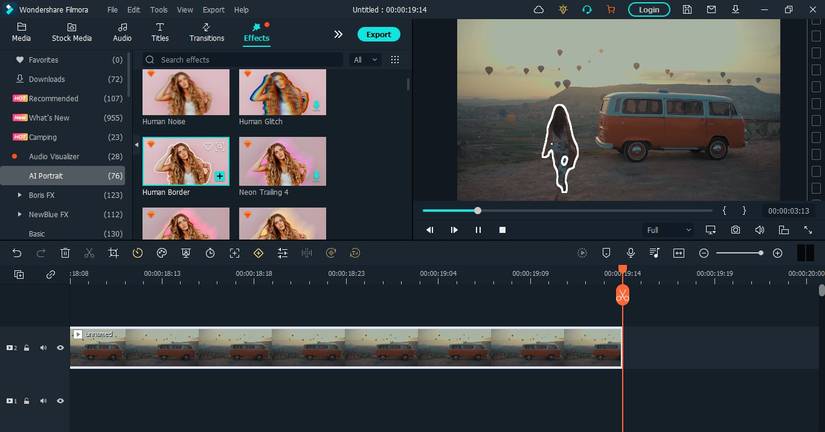The image size is (825, 432).
Task: Hide video track 2 with eye icon
Action: click(60, 348)
